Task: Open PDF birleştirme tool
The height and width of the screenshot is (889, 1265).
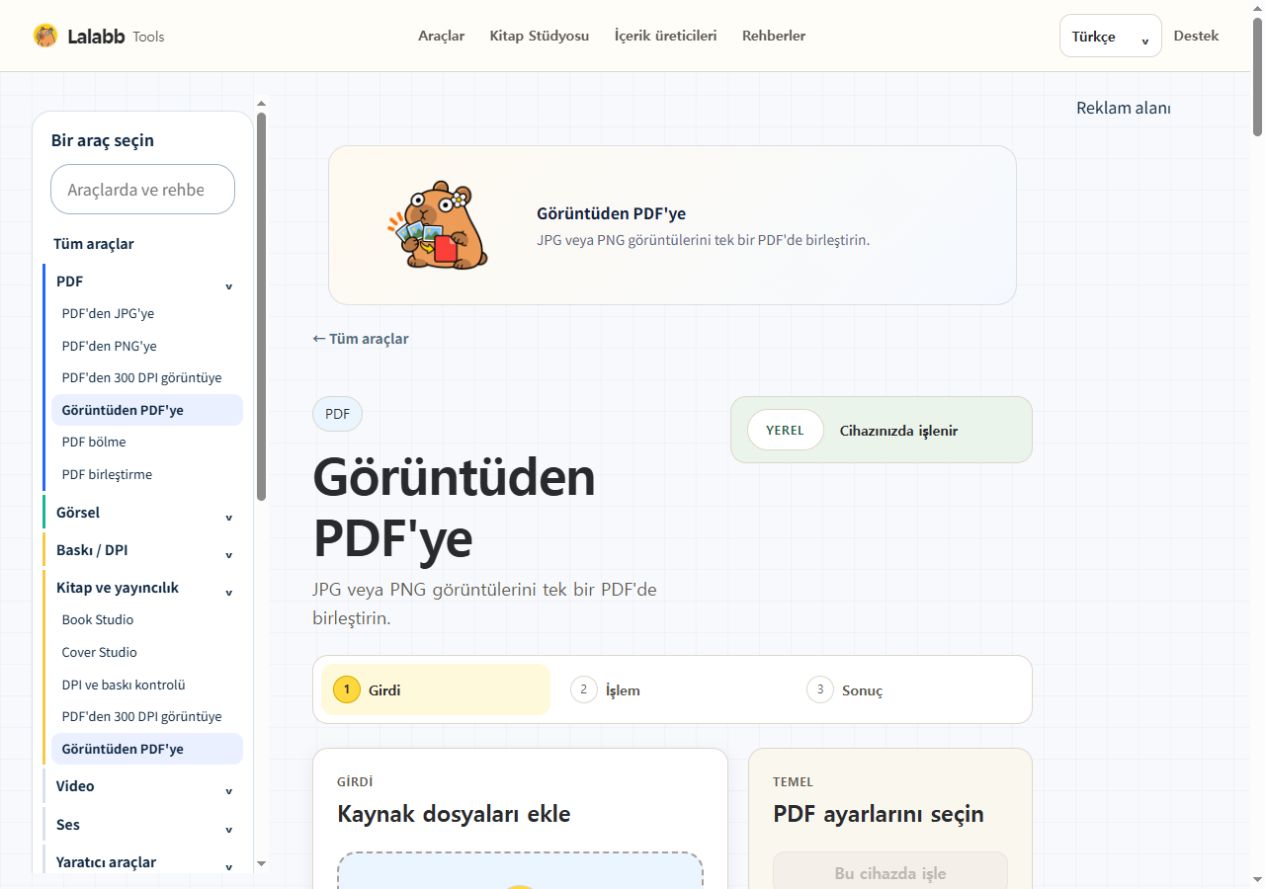Action: pyautogui.click(x=107, y=474)
